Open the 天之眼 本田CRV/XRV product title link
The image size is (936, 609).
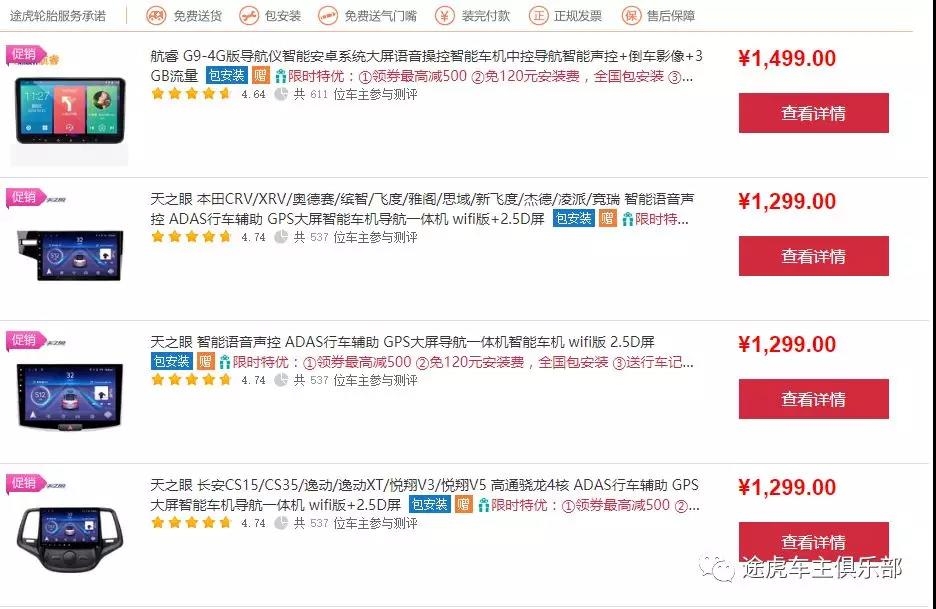pyautogui.click(x=422, y=209)
